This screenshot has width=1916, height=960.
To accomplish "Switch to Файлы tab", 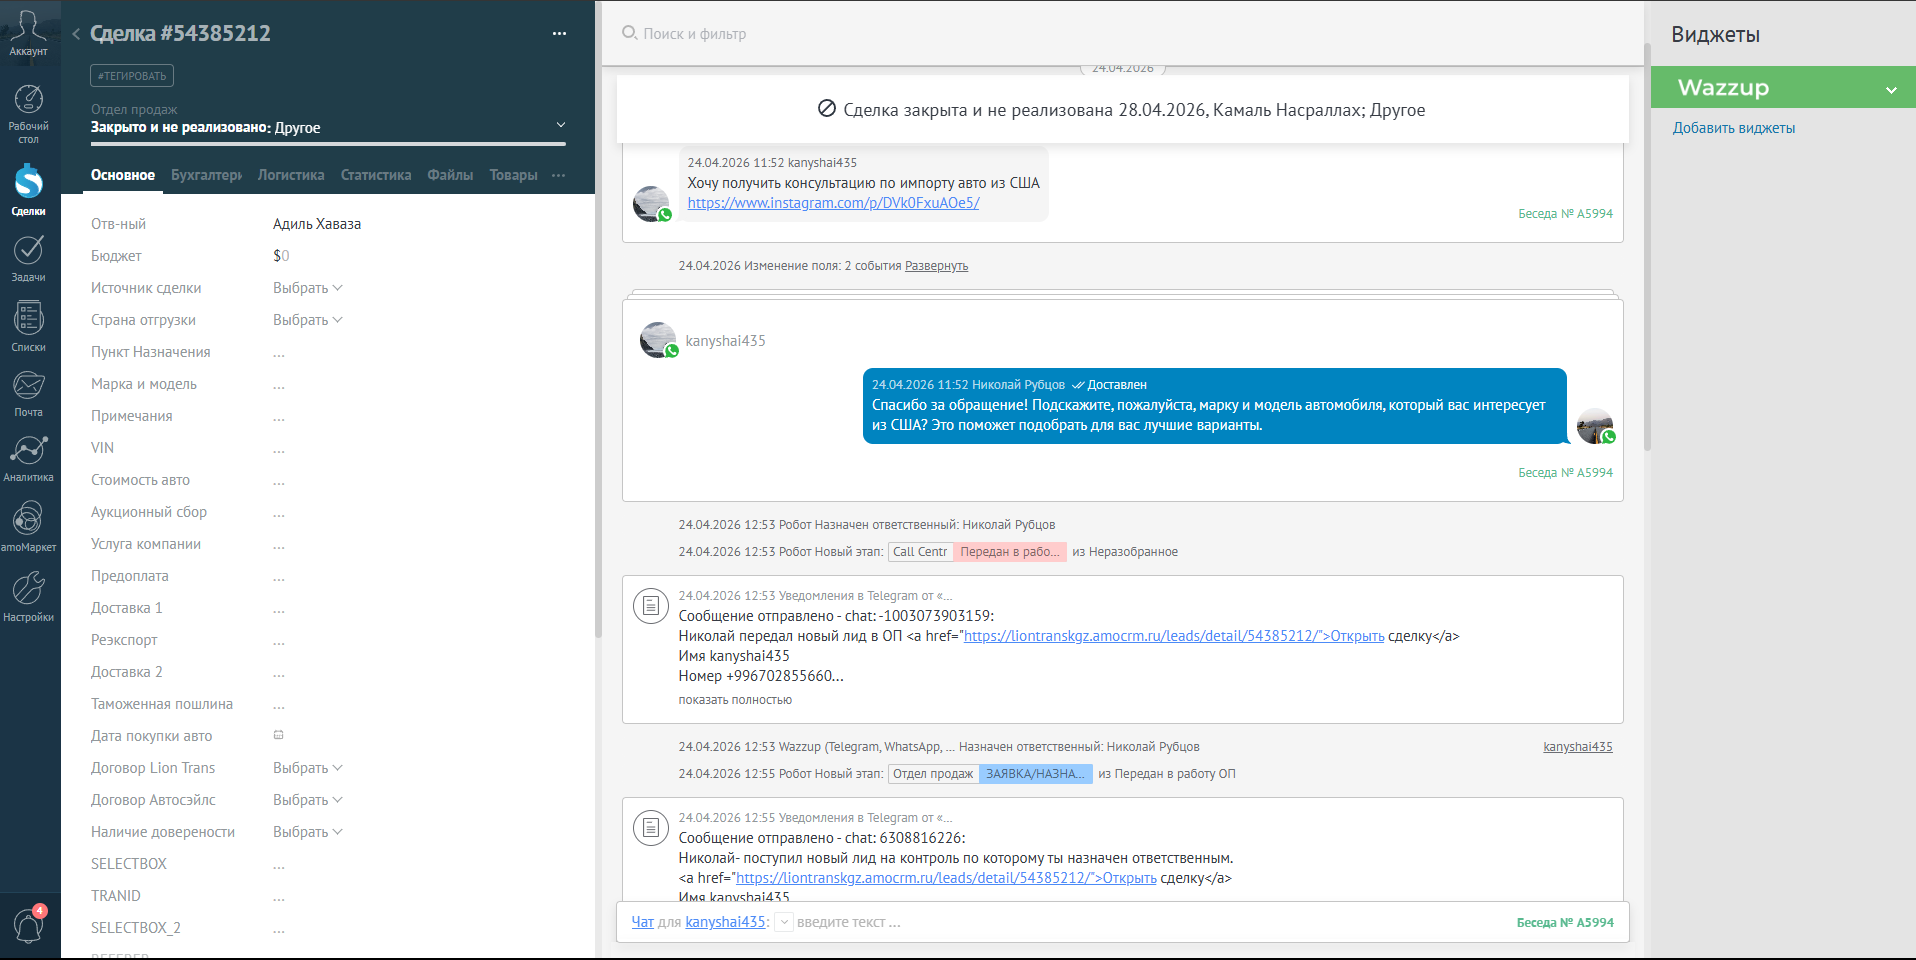I will [x=450, y=175].
